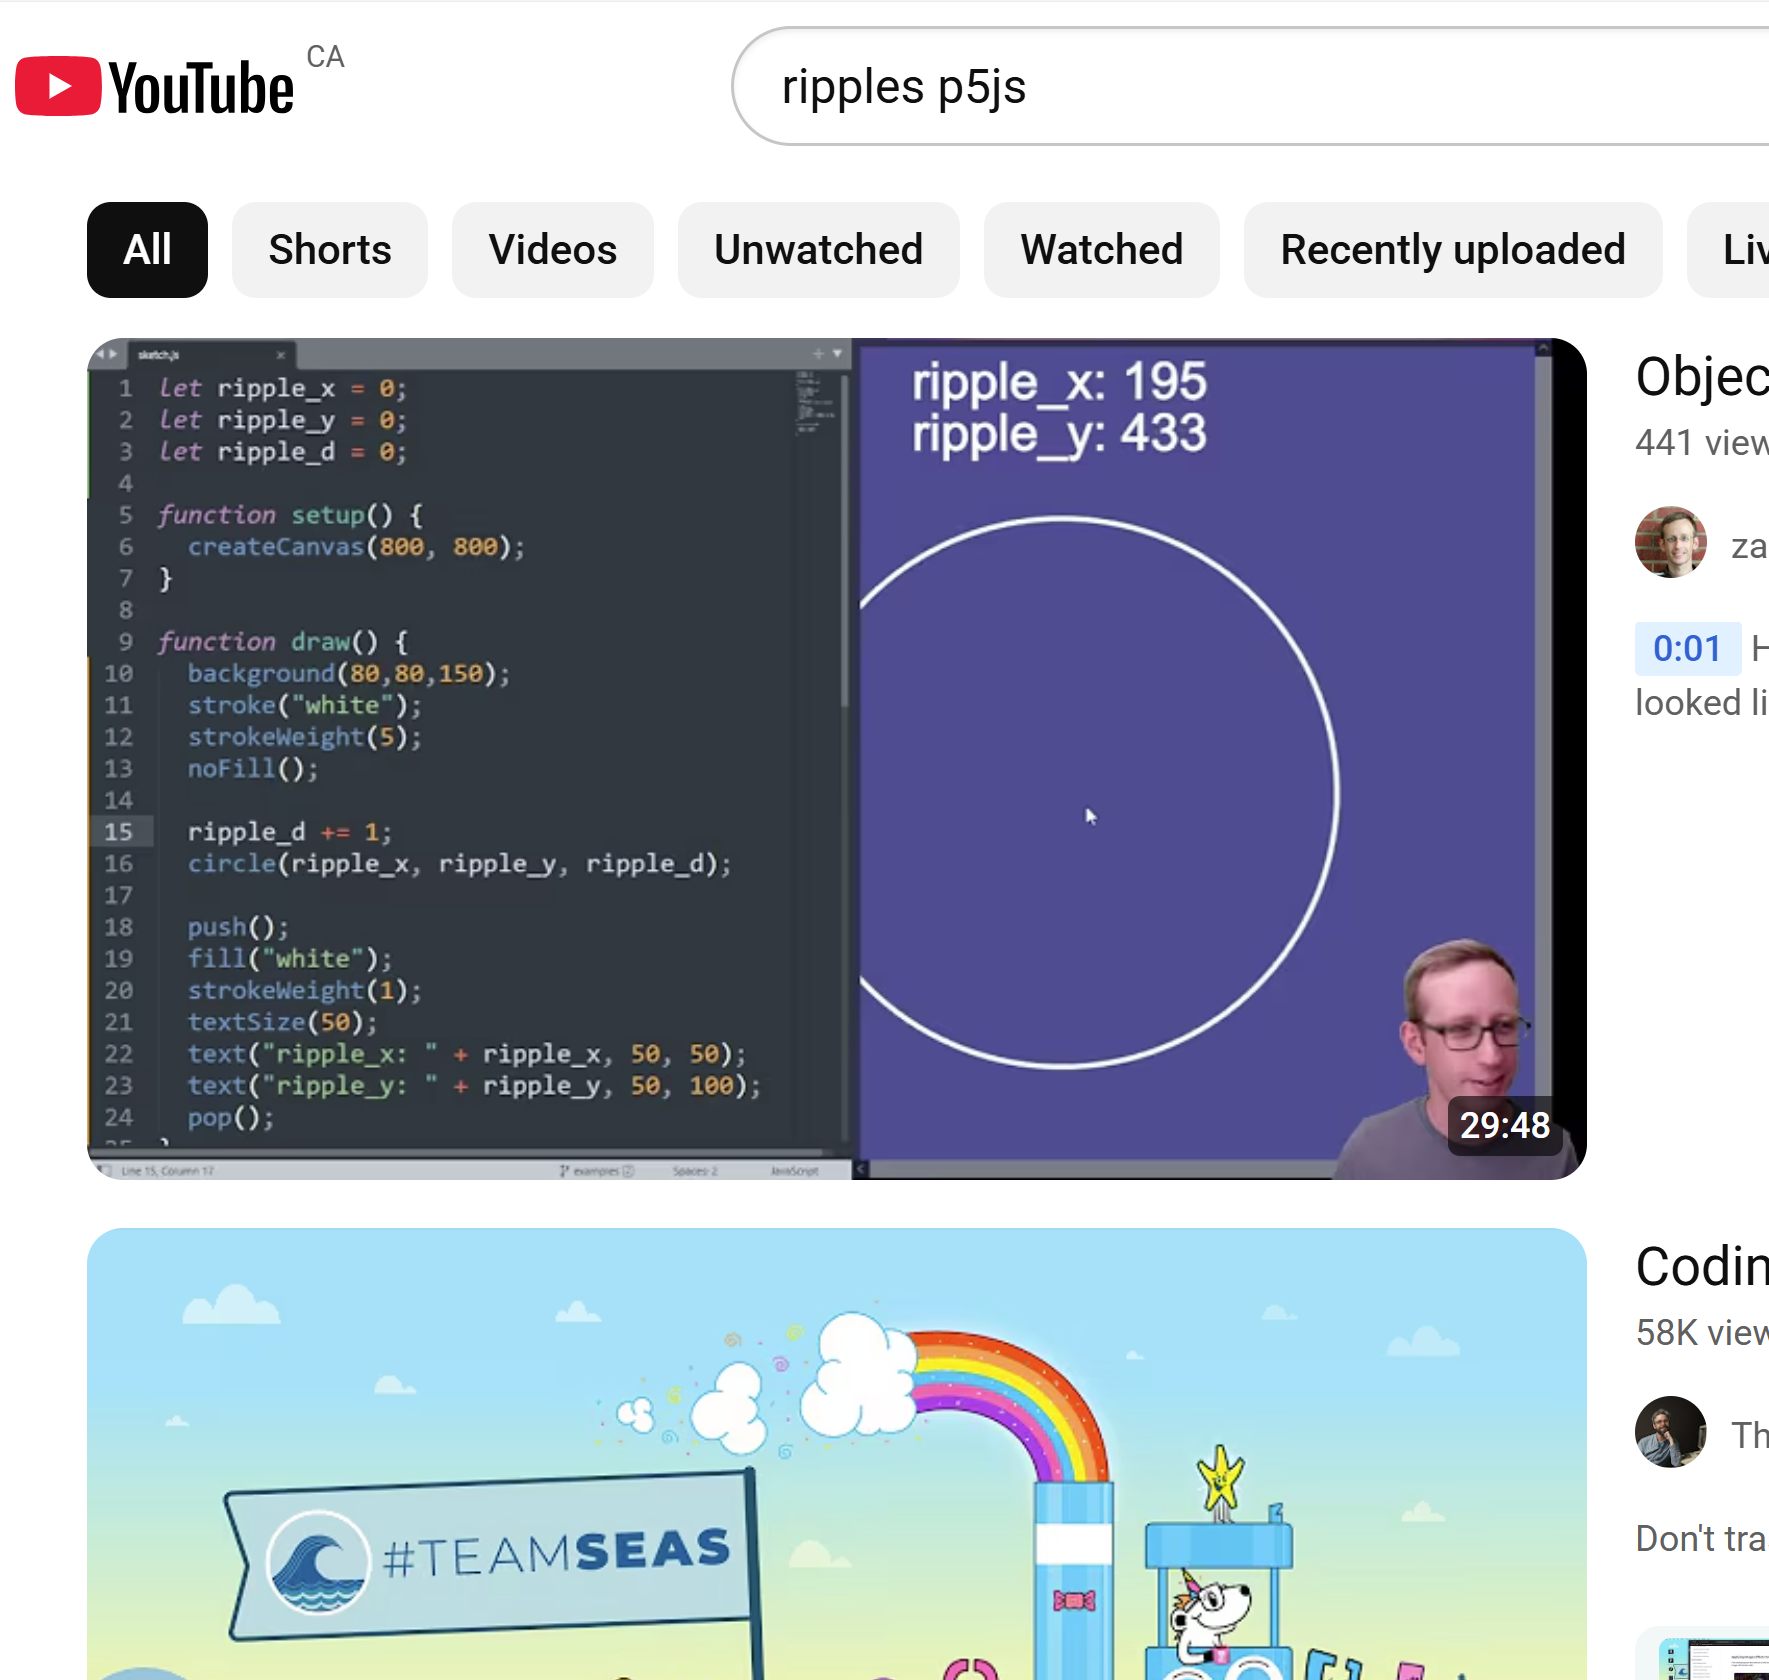Viewport: 1769px width, 1680px height.
Task: Toggle the Unwatched filter chip
Action: tap(817, 250)
